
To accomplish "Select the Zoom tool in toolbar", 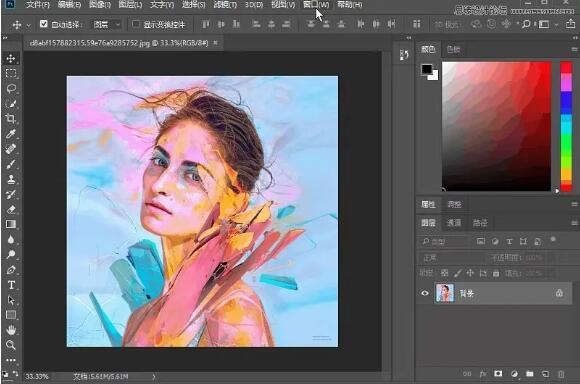I will pos(11,345).
